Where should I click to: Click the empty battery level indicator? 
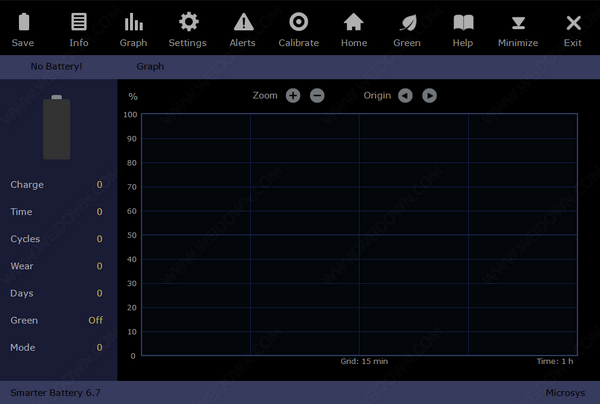tap(56, 128)
